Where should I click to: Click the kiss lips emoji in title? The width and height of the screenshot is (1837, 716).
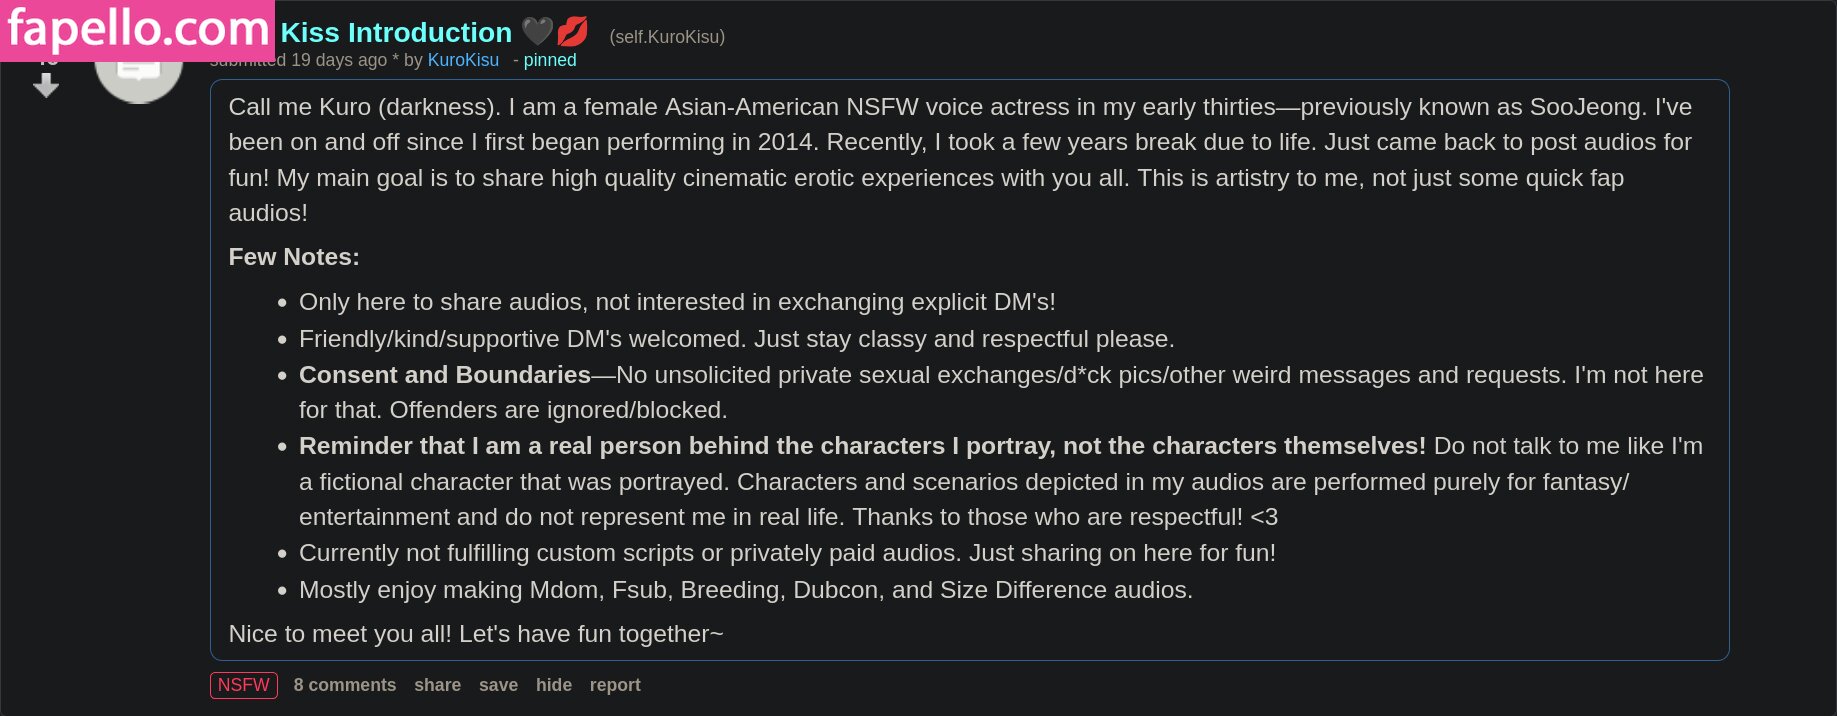click(573, 32)
